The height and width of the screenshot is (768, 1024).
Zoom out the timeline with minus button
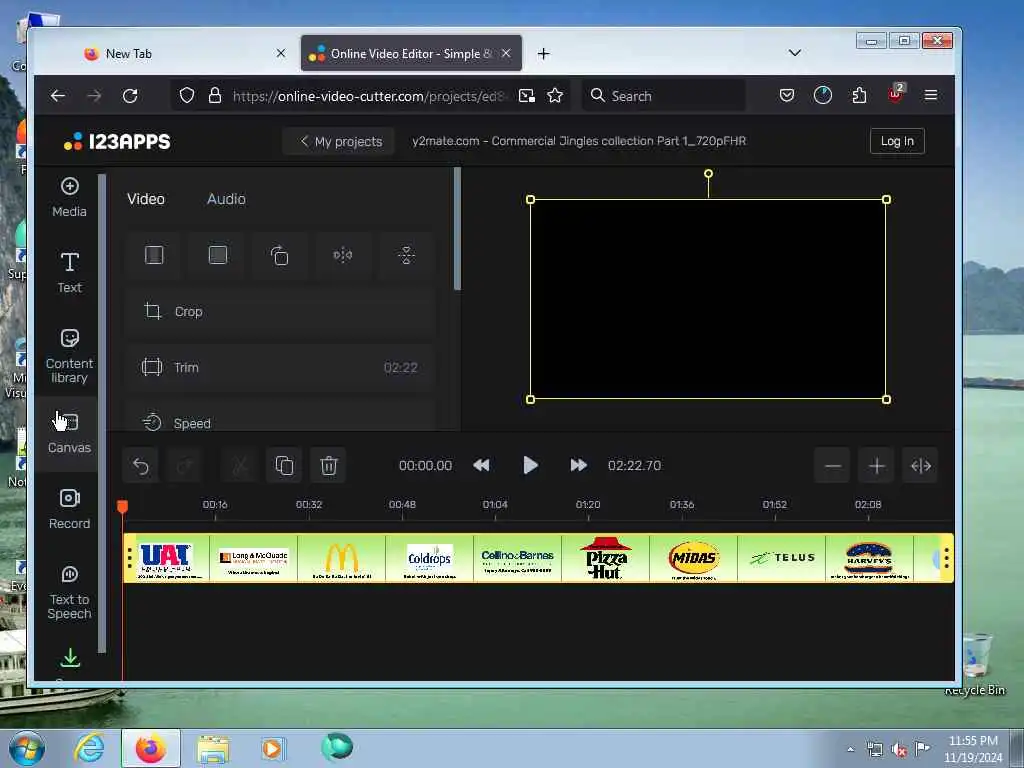click(832, 466)
